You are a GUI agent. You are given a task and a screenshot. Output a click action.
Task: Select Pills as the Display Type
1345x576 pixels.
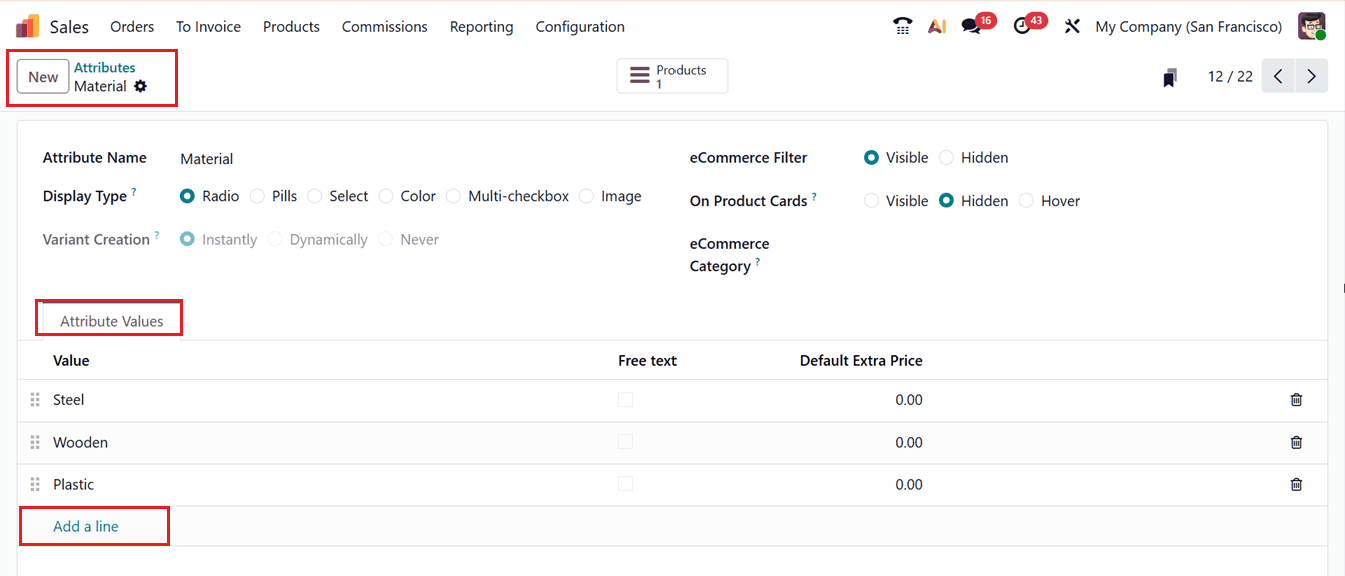[257, 196]
